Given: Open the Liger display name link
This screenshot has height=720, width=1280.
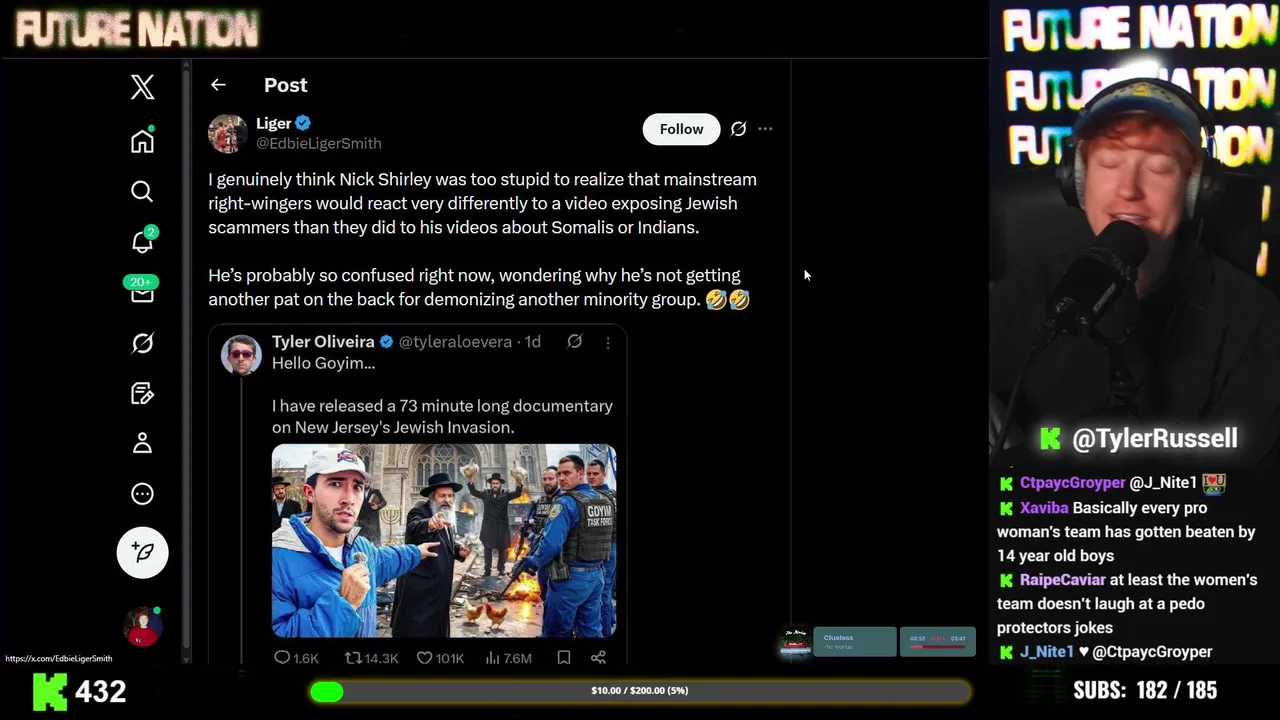Looking at the screenshot, I should pos(273,123).
